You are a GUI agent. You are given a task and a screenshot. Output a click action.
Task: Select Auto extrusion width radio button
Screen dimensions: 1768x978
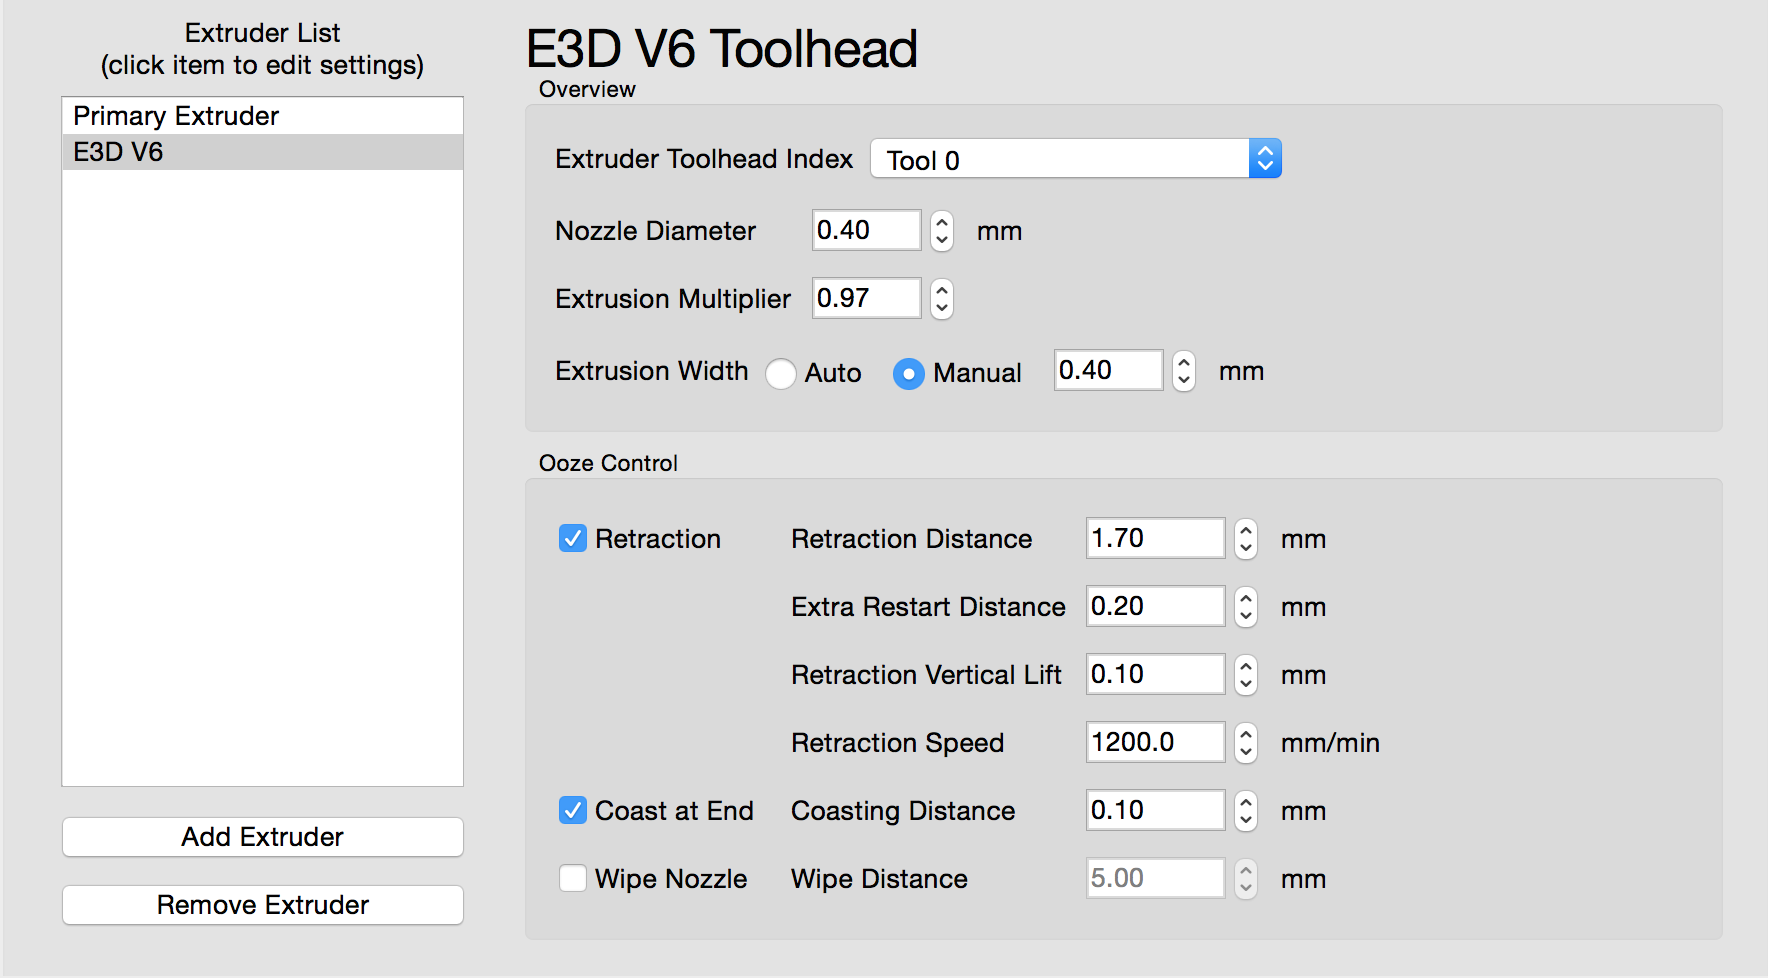pyautogui.click(x=781, y=373)
